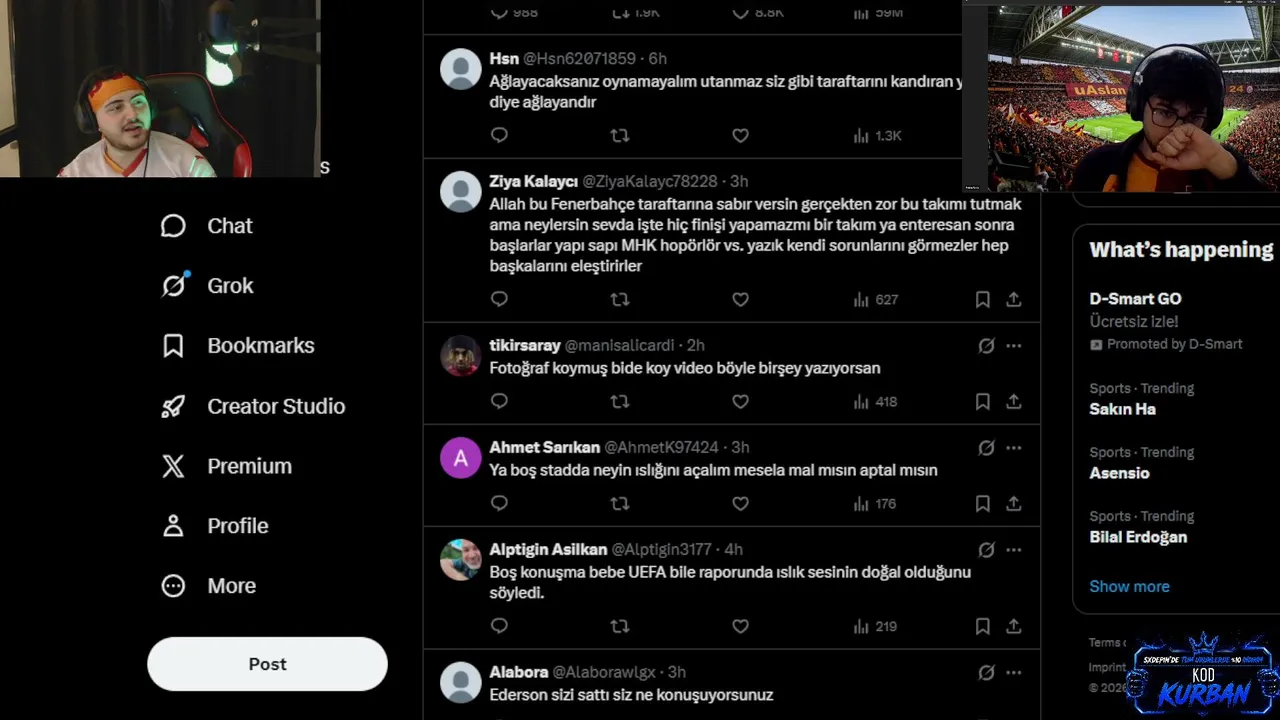Viewport: 1280px width, 720px height.
Task: Show more trending topics
Action: (x=1129, y=586)
